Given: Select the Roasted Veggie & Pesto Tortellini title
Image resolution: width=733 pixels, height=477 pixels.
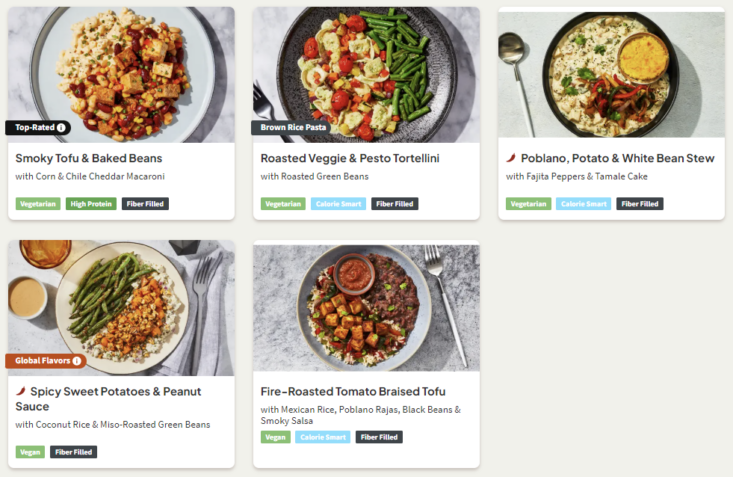Looking at the screenshot, I should [x=350, y=158].
